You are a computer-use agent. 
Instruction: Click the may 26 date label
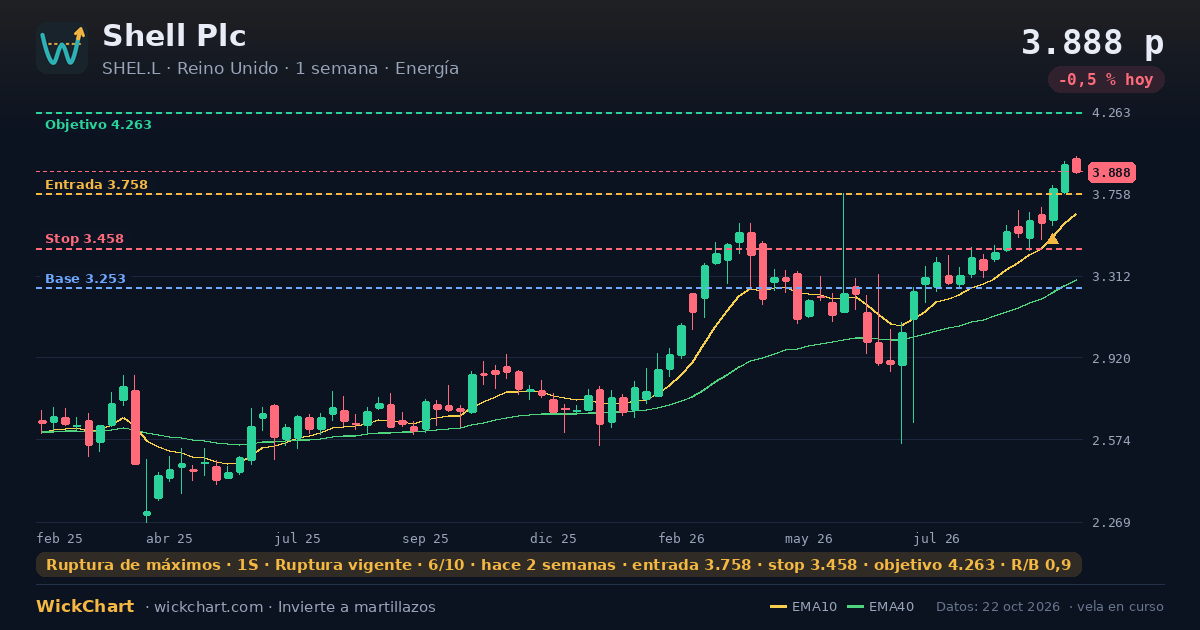tap(809, 538)
